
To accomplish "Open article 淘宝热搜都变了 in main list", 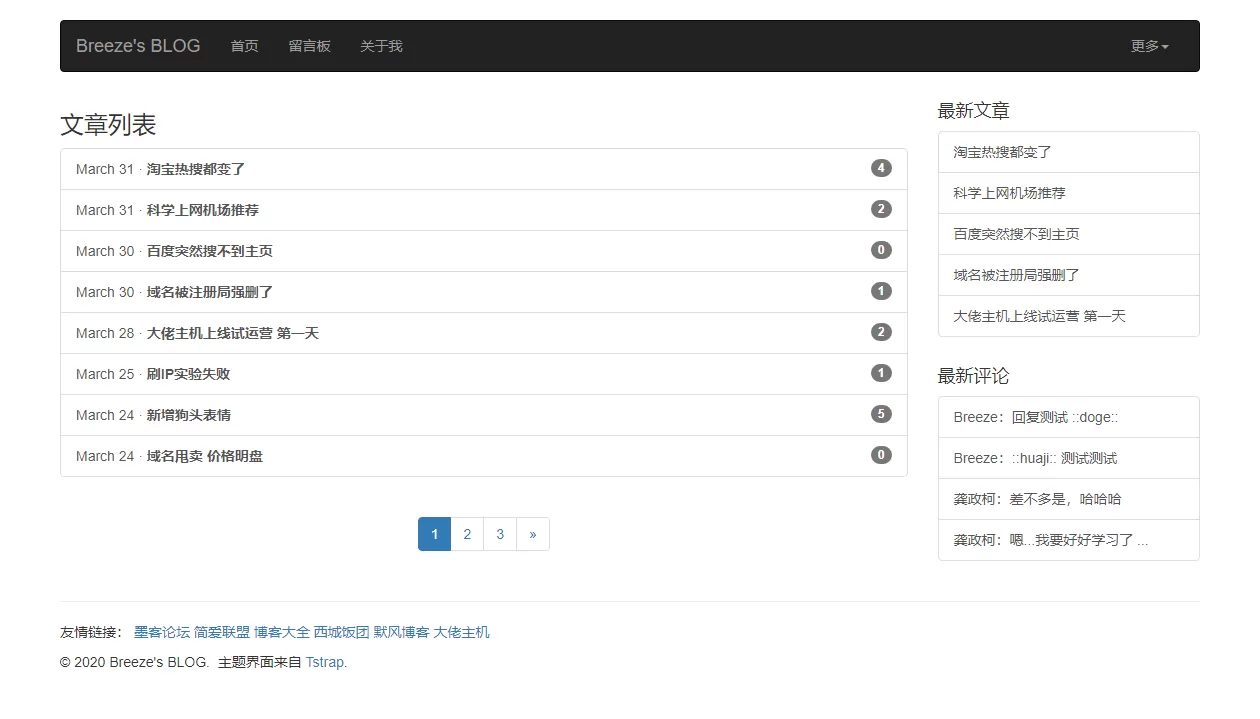I will point(196,169).
